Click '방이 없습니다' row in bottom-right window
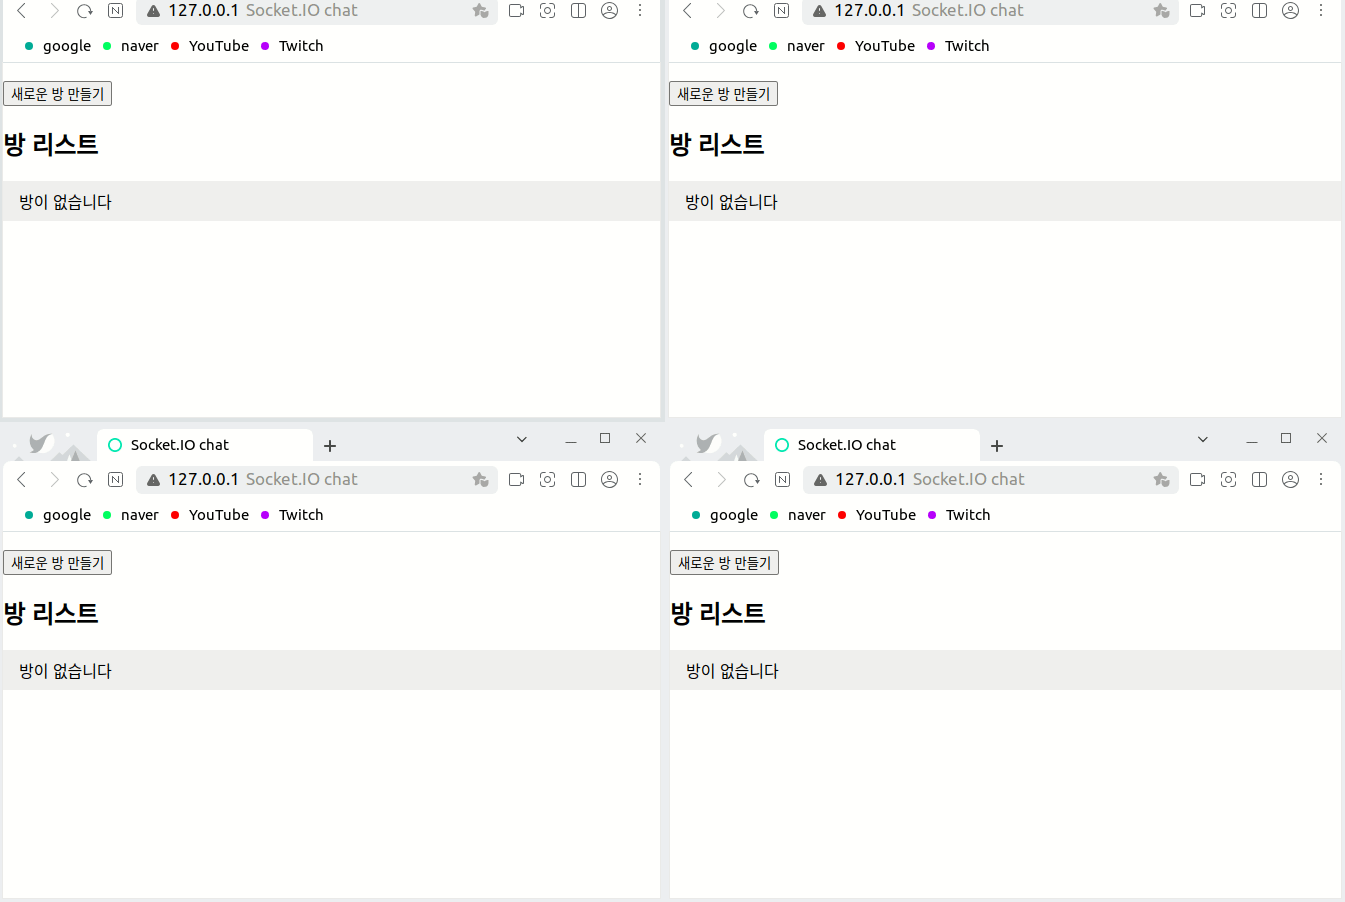 click(x=1005, y=671)
